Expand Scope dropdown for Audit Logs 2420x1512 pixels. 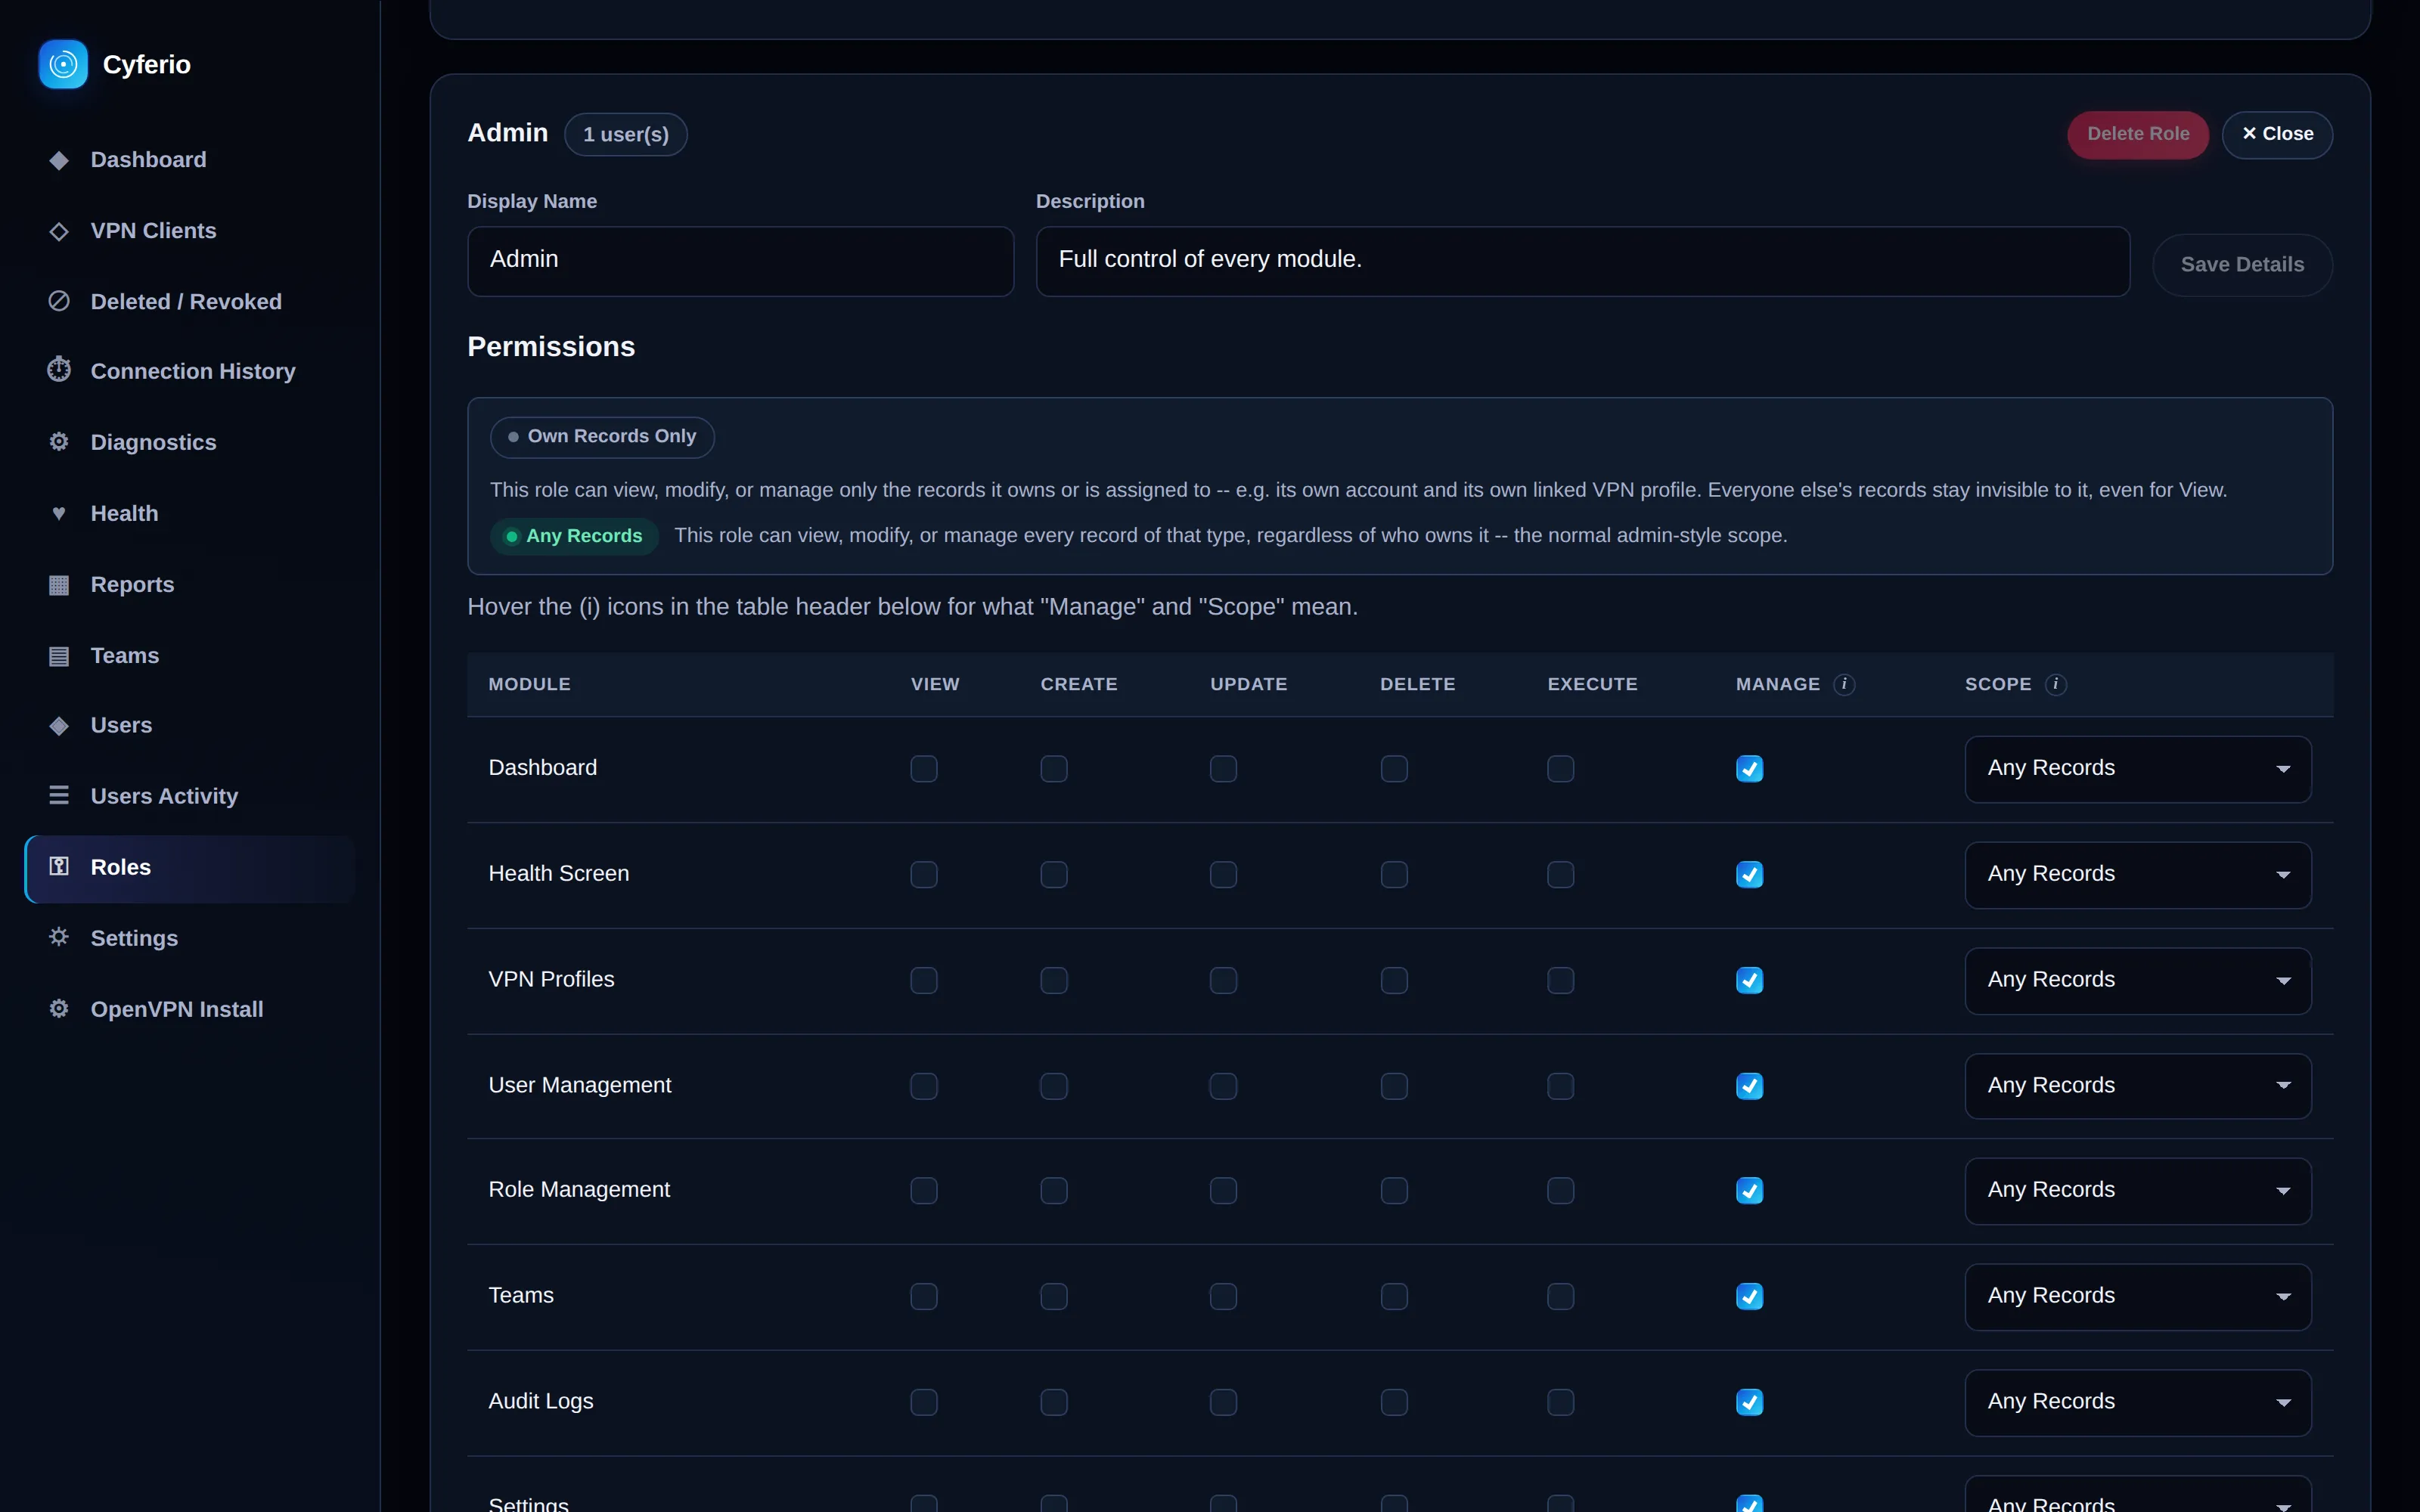(2137, 1403)
